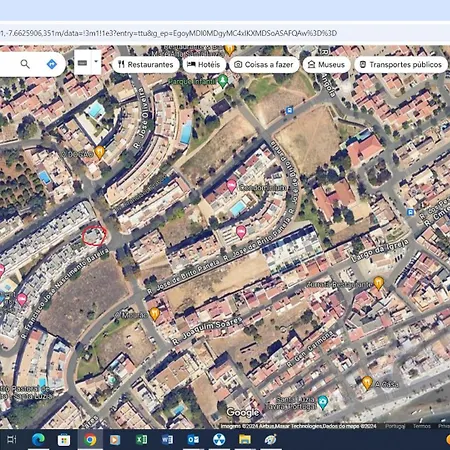Click the Parque Infantil green pin
450x450 pixels.
222,81
